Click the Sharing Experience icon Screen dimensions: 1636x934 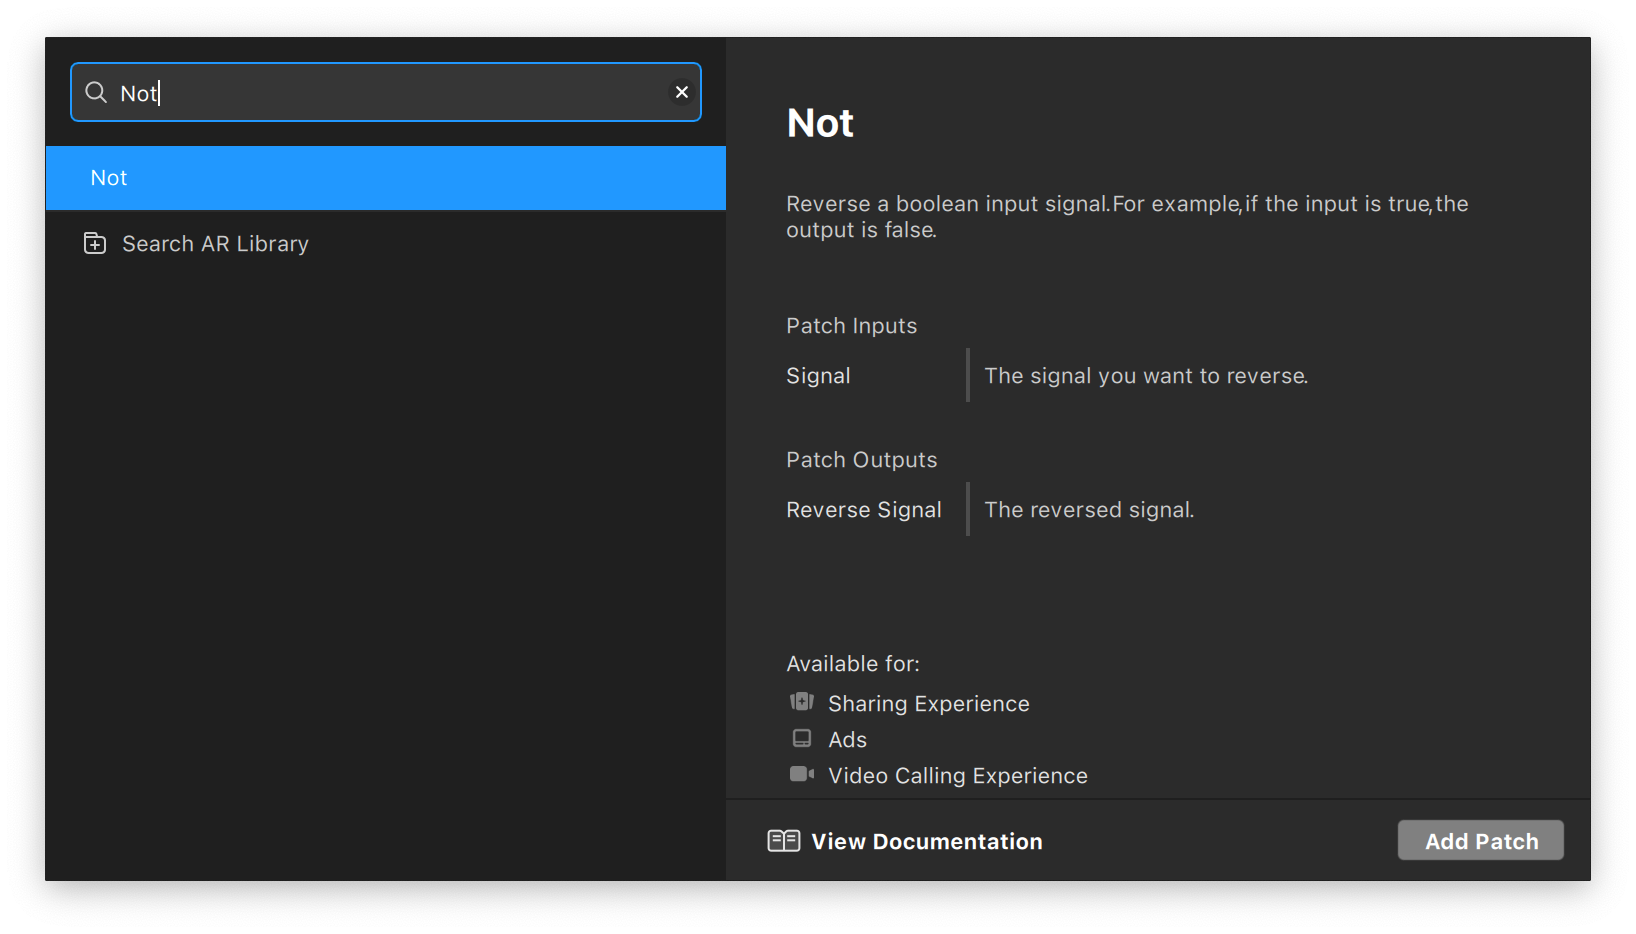coord(802,702)
